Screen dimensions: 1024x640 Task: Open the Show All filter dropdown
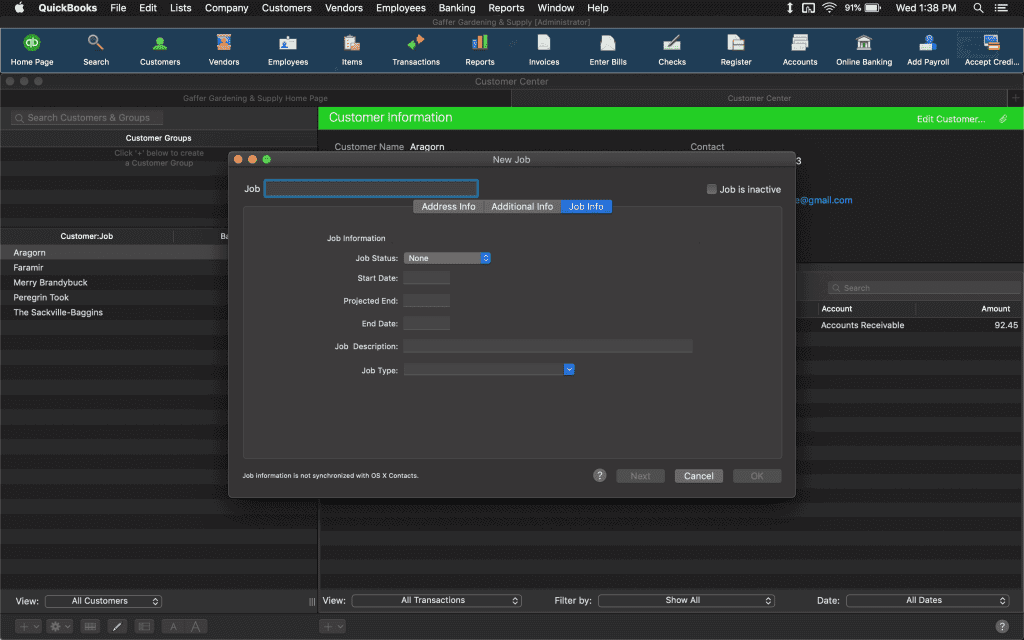[x=686, y=600]
